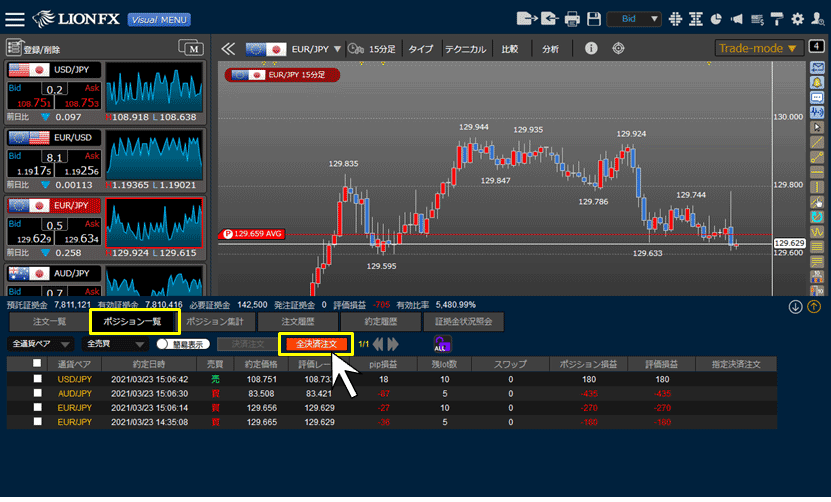The width and height of the screenshot is (831, 502).
Task: Check the EUR/JPY 15:06:14 position checkbox
Action: point(37,407)
